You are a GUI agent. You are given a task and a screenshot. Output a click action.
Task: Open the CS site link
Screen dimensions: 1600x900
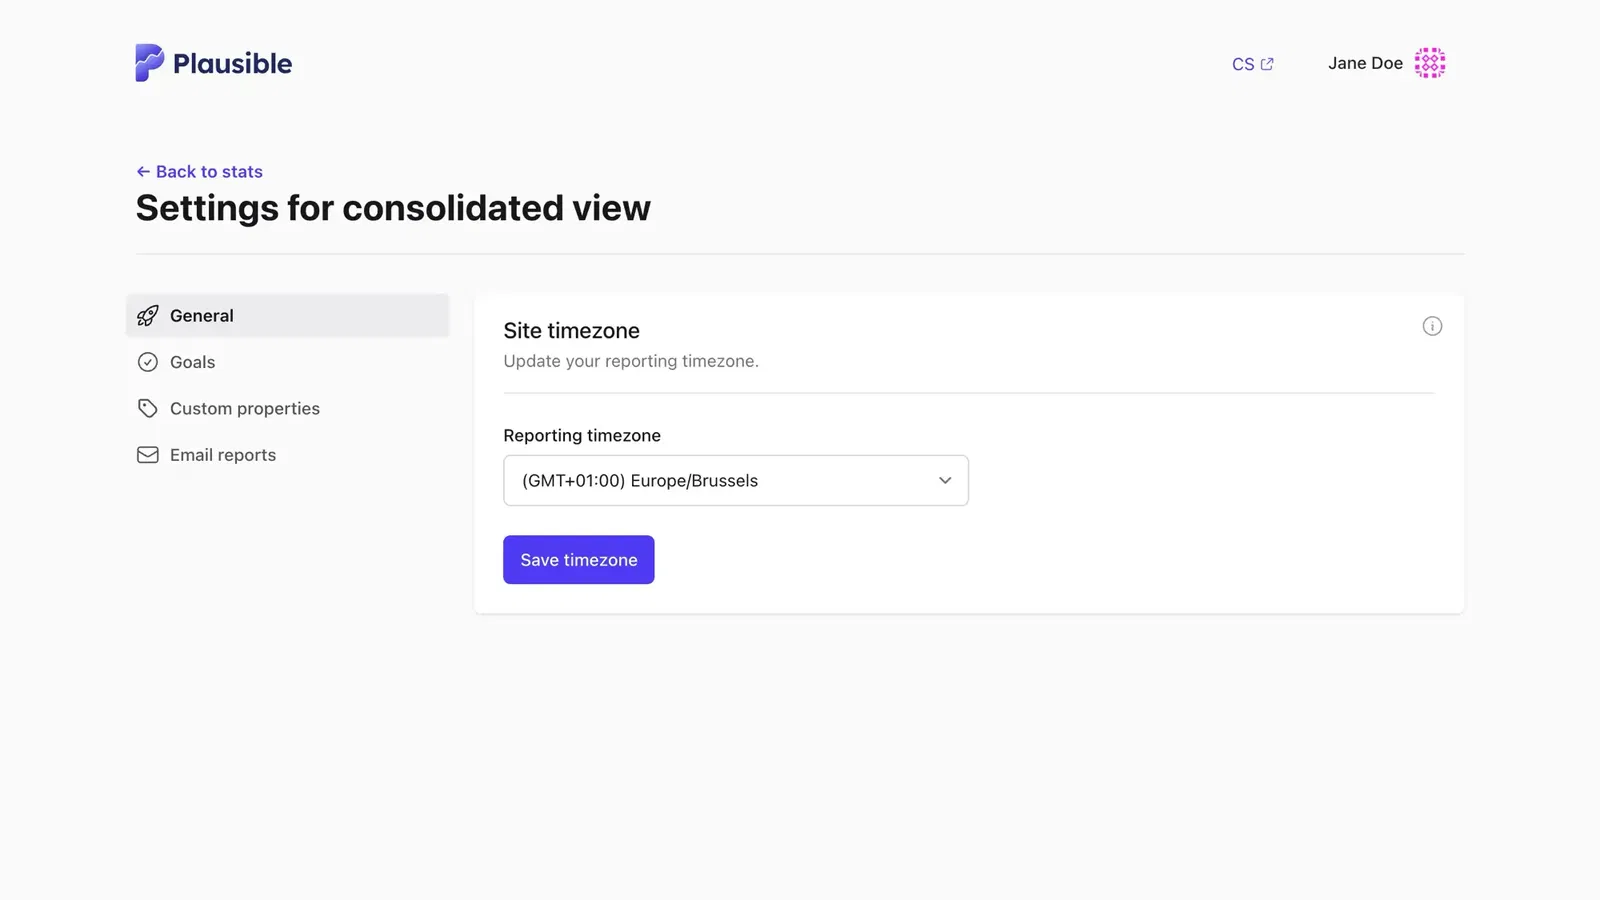tap(1241, 63)
